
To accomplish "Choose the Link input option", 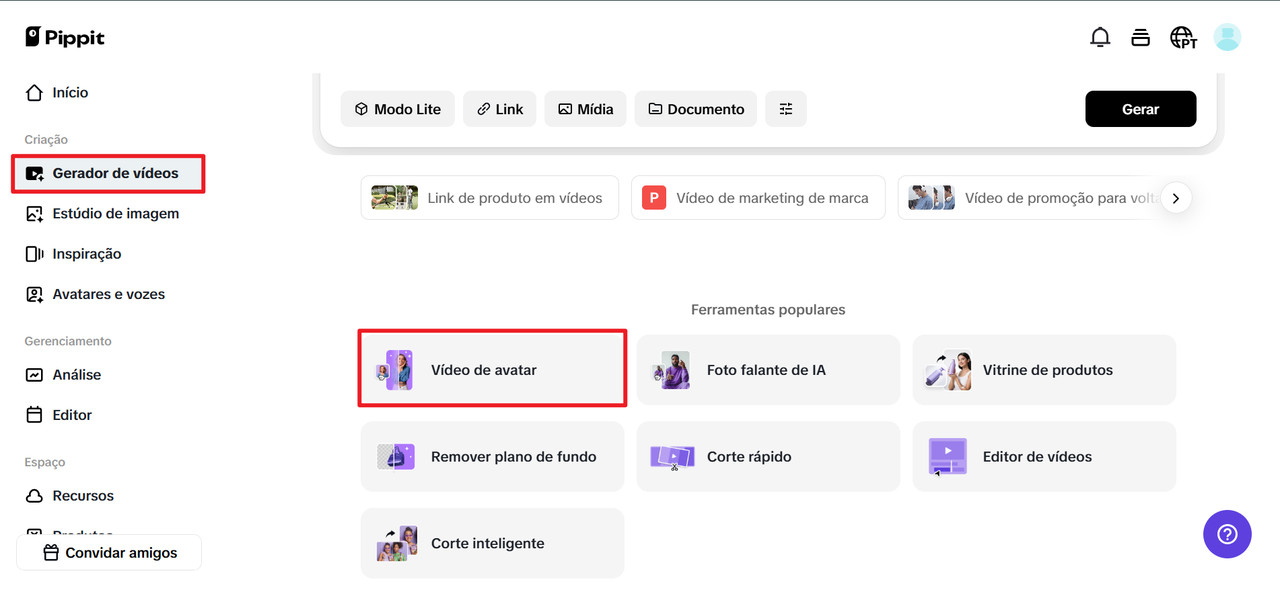I will tap(500, 109).
